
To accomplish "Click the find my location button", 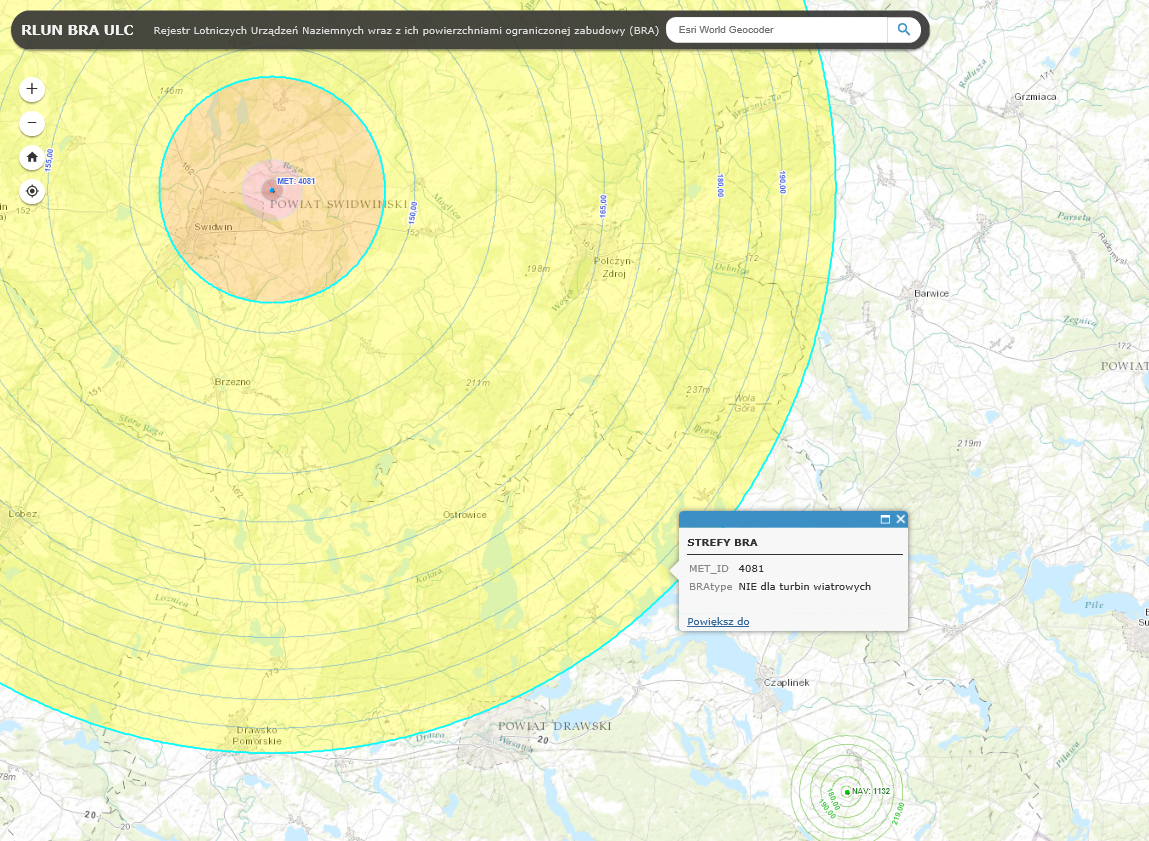I will pyautogui.click(x=32, y=191).
